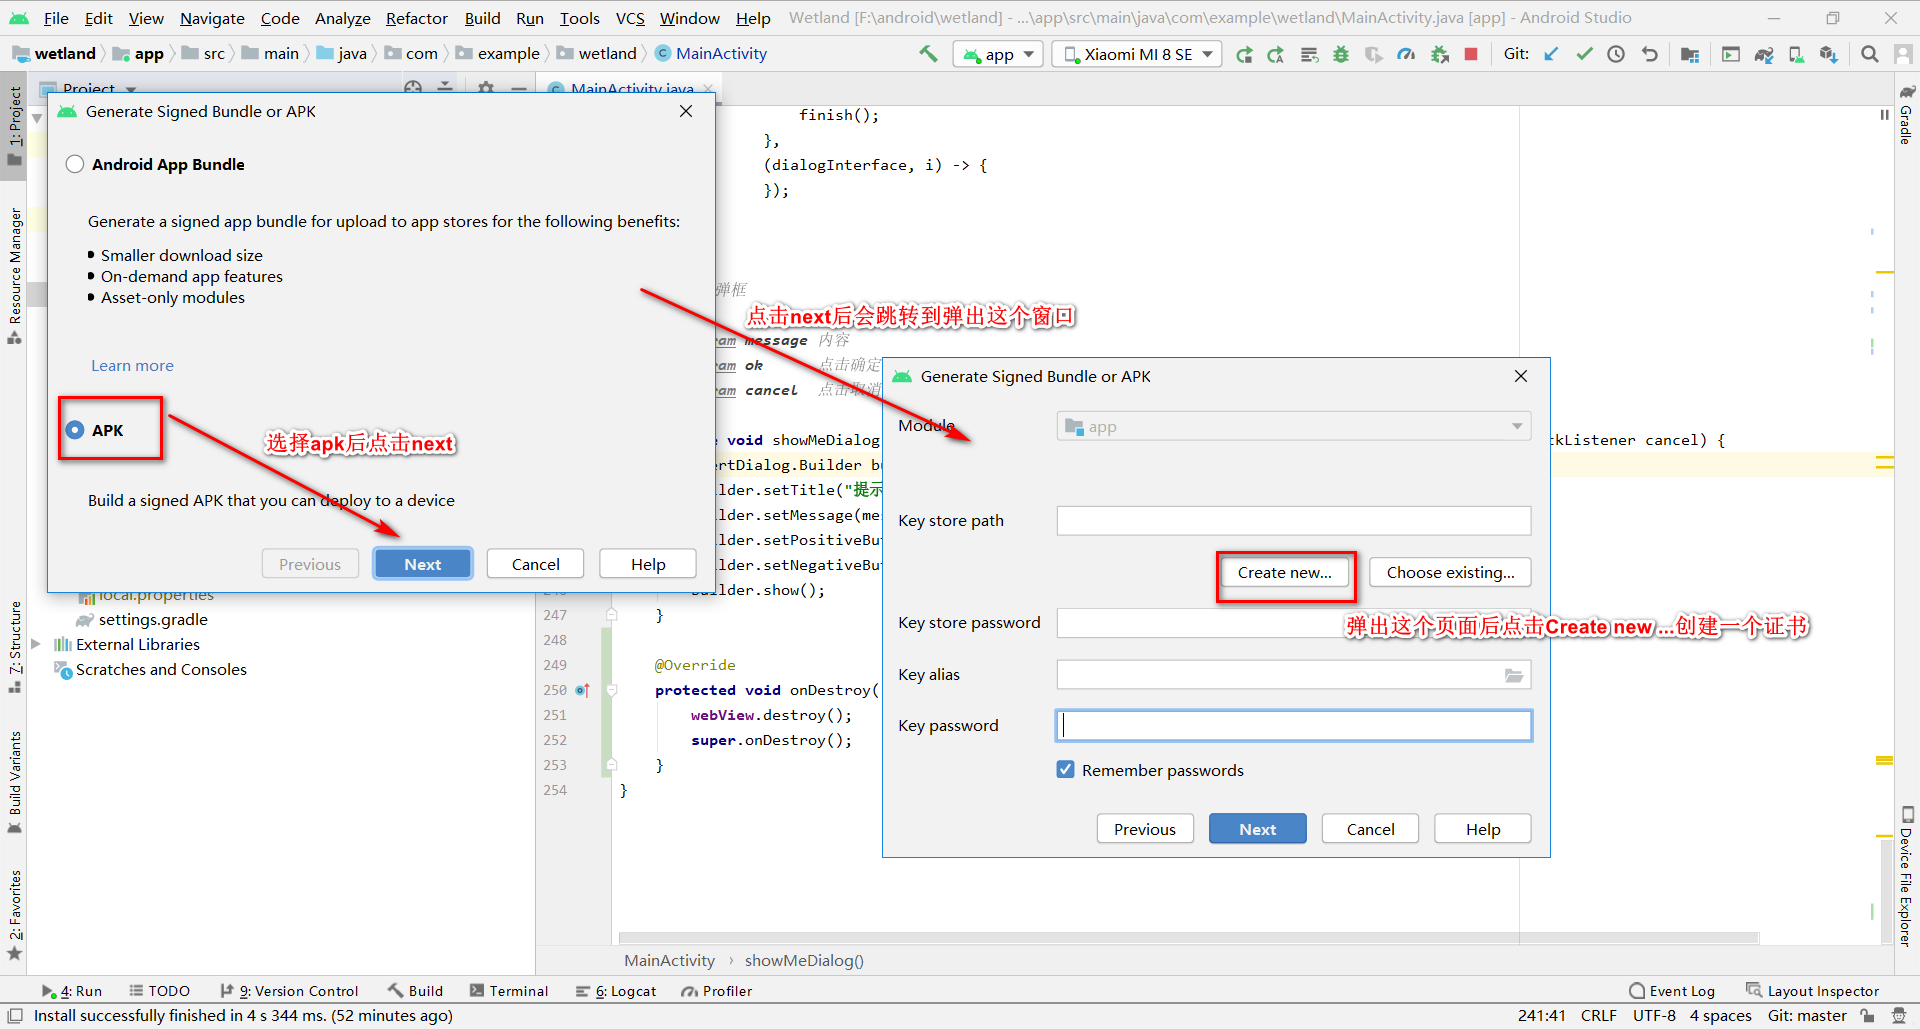
Task: Open the Search Everywhere magnifier
Action: [x=1869, y=54]
